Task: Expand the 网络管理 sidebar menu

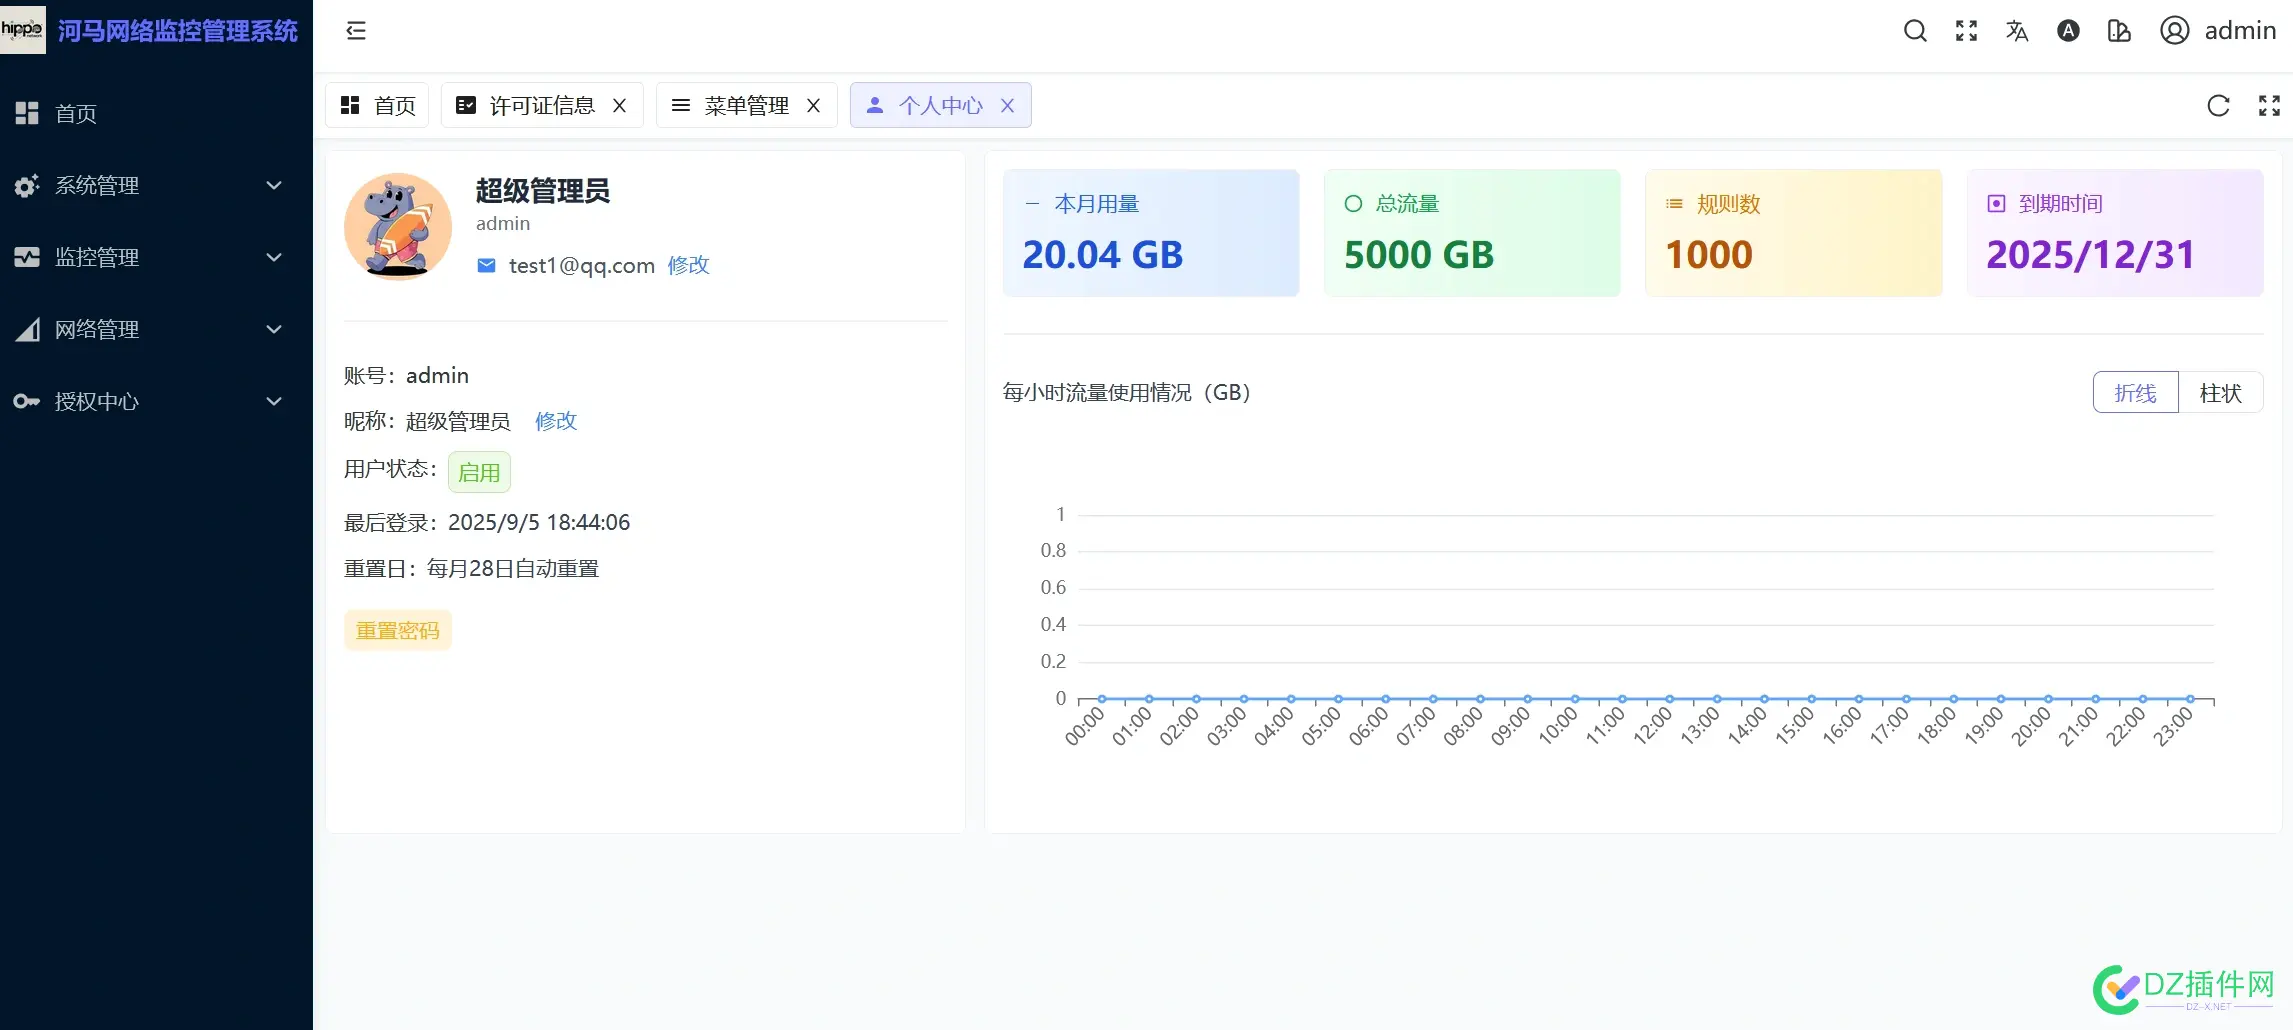Action: 150,329
